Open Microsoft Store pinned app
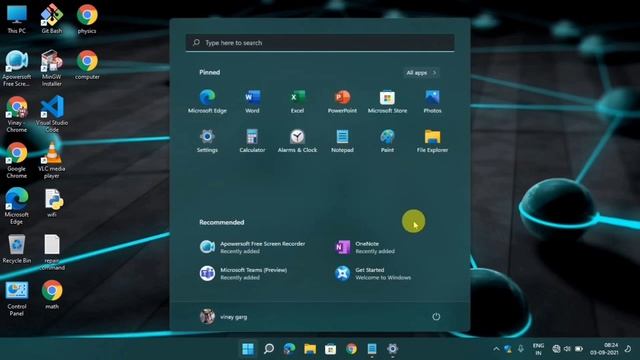This screenshot has width=640, height=360. click(387, 101)
